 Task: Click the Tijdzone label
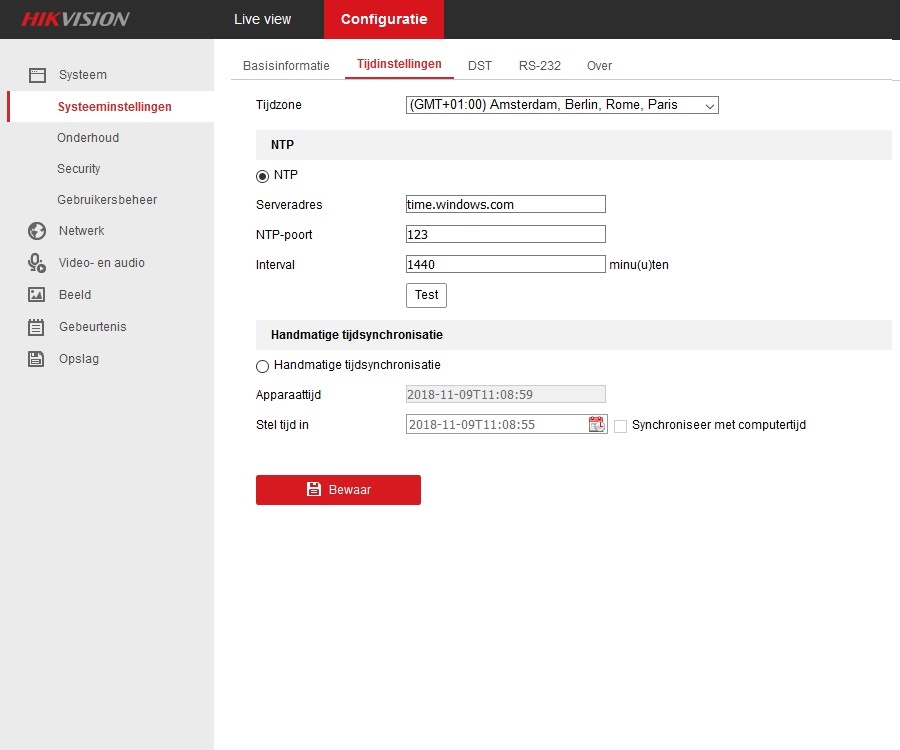point(278,104)
